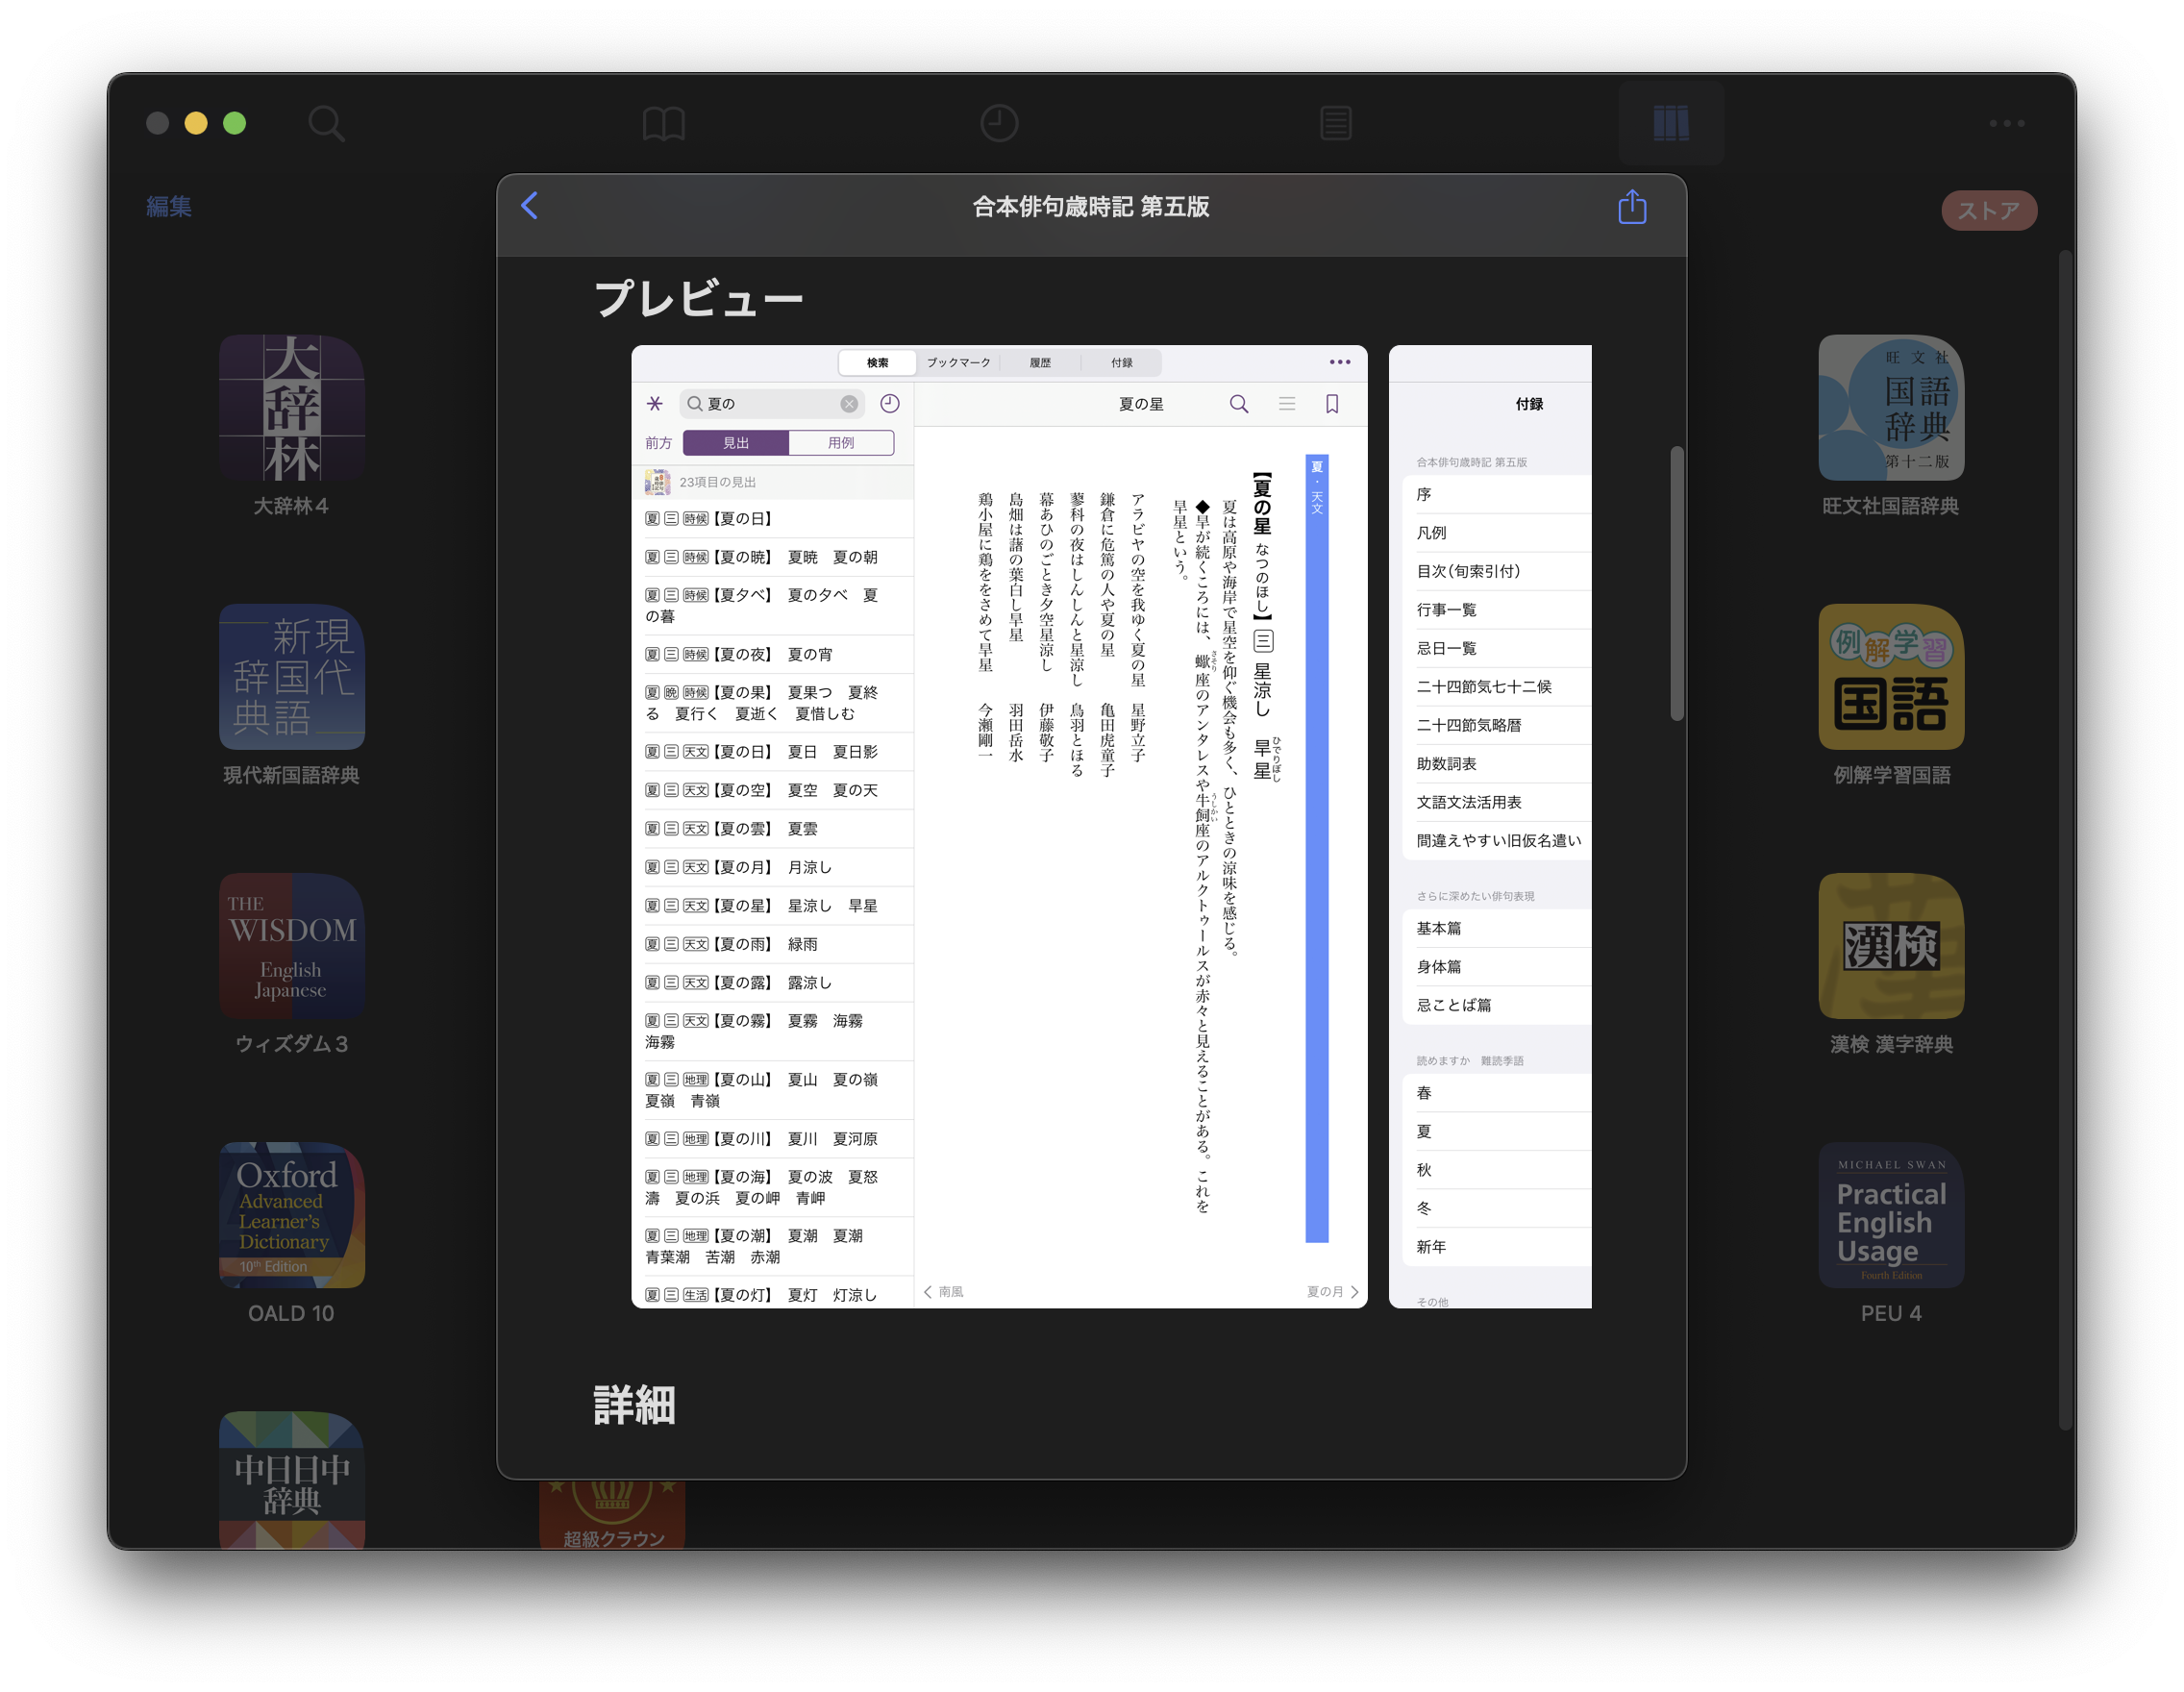Toggle the 見出 search mode segment
This screenshot has height=1692, width=2184.
coord(736,443)
